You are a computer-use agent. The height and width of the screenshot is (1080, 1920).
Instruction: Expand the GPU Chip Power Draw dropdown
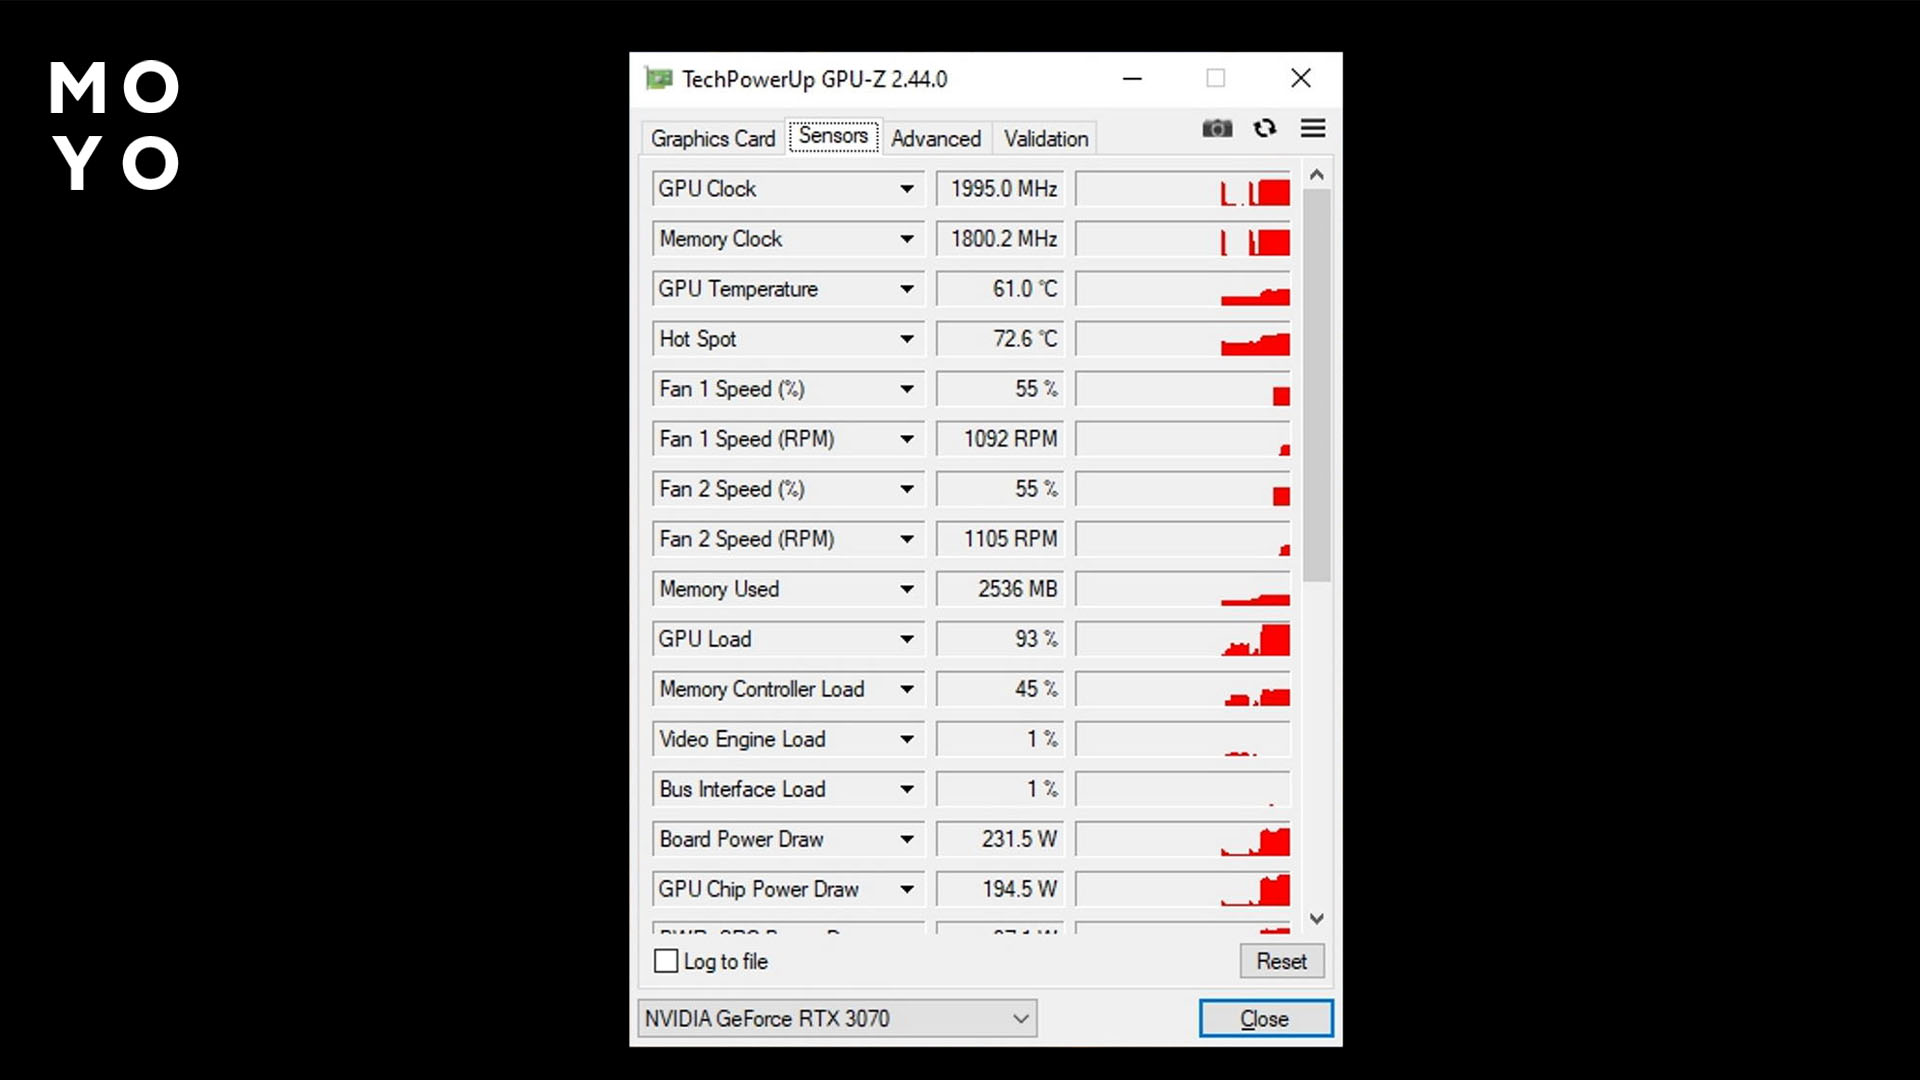(907, 889)
